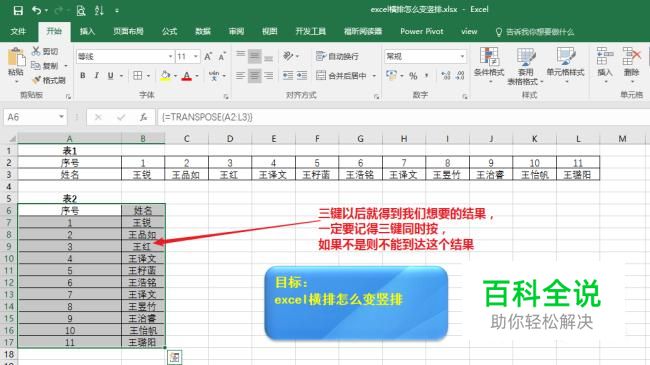Toggle middle vertical align
Viewport: 650px width, 365px height.
(255, 56)
